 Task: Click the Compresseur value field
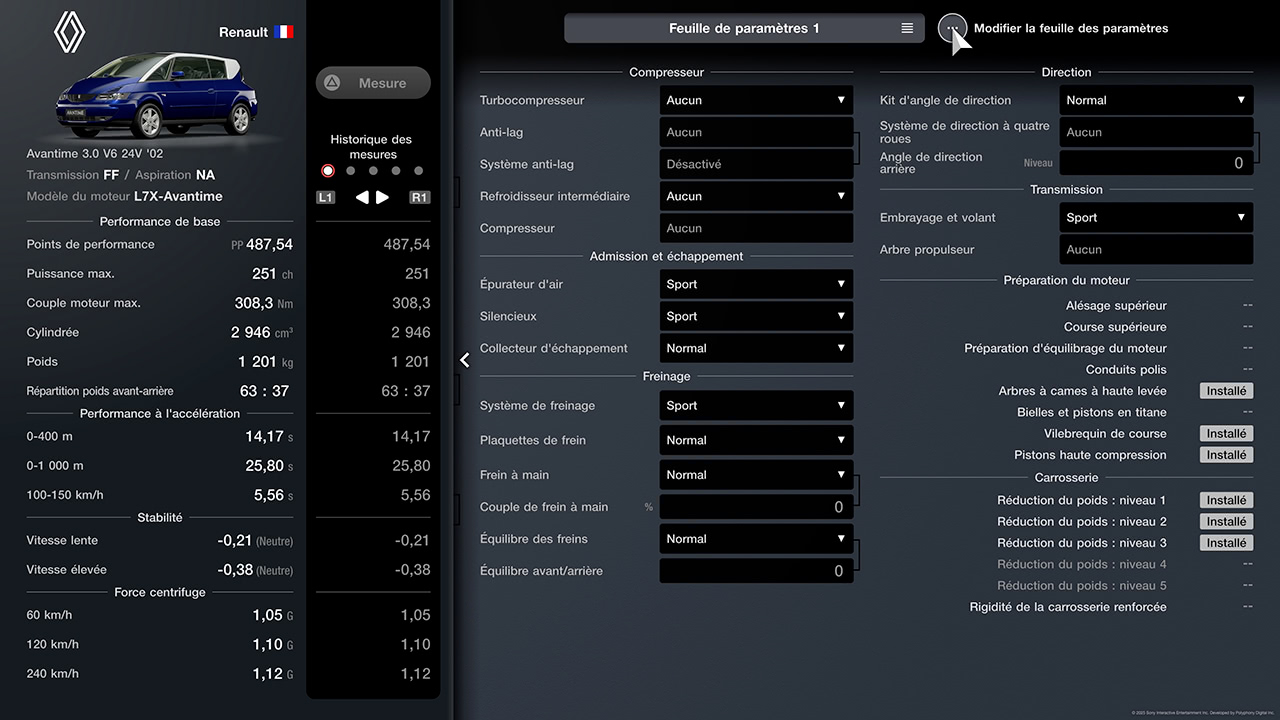[x=757, y=228]
